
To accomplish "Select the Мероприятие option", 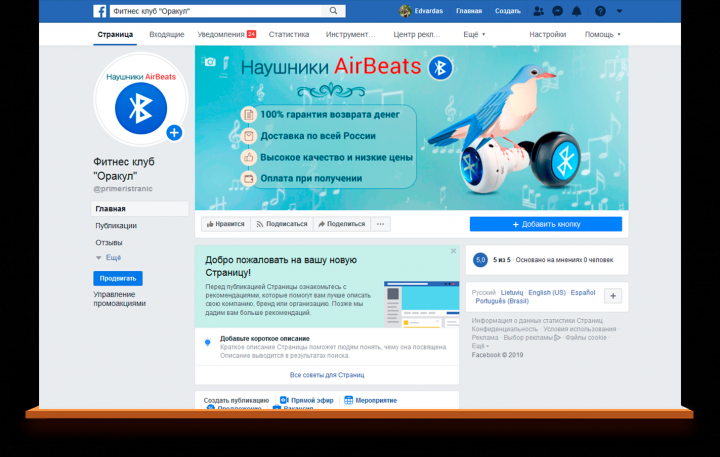I will point(371,400).
